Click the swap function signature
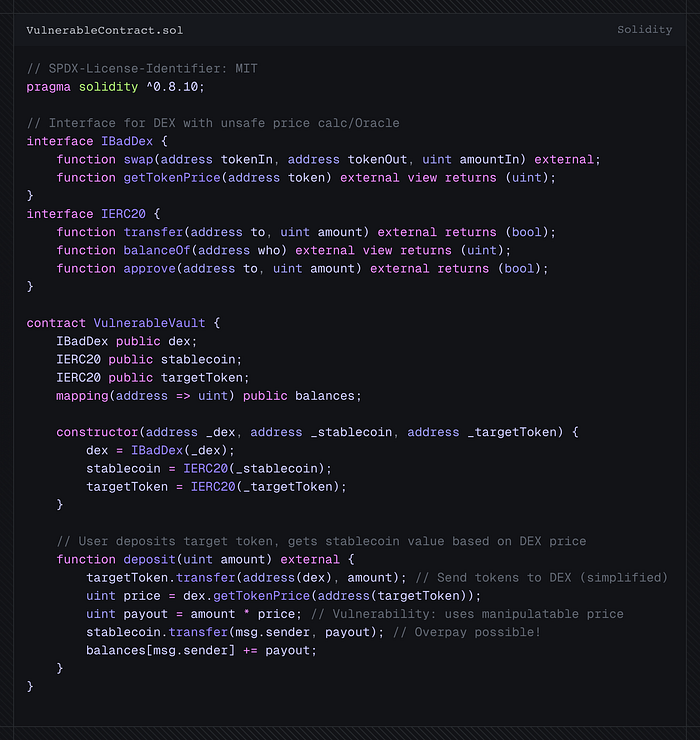Image resolution: width=700 pixels, height=740 pixels. (328, 160)
